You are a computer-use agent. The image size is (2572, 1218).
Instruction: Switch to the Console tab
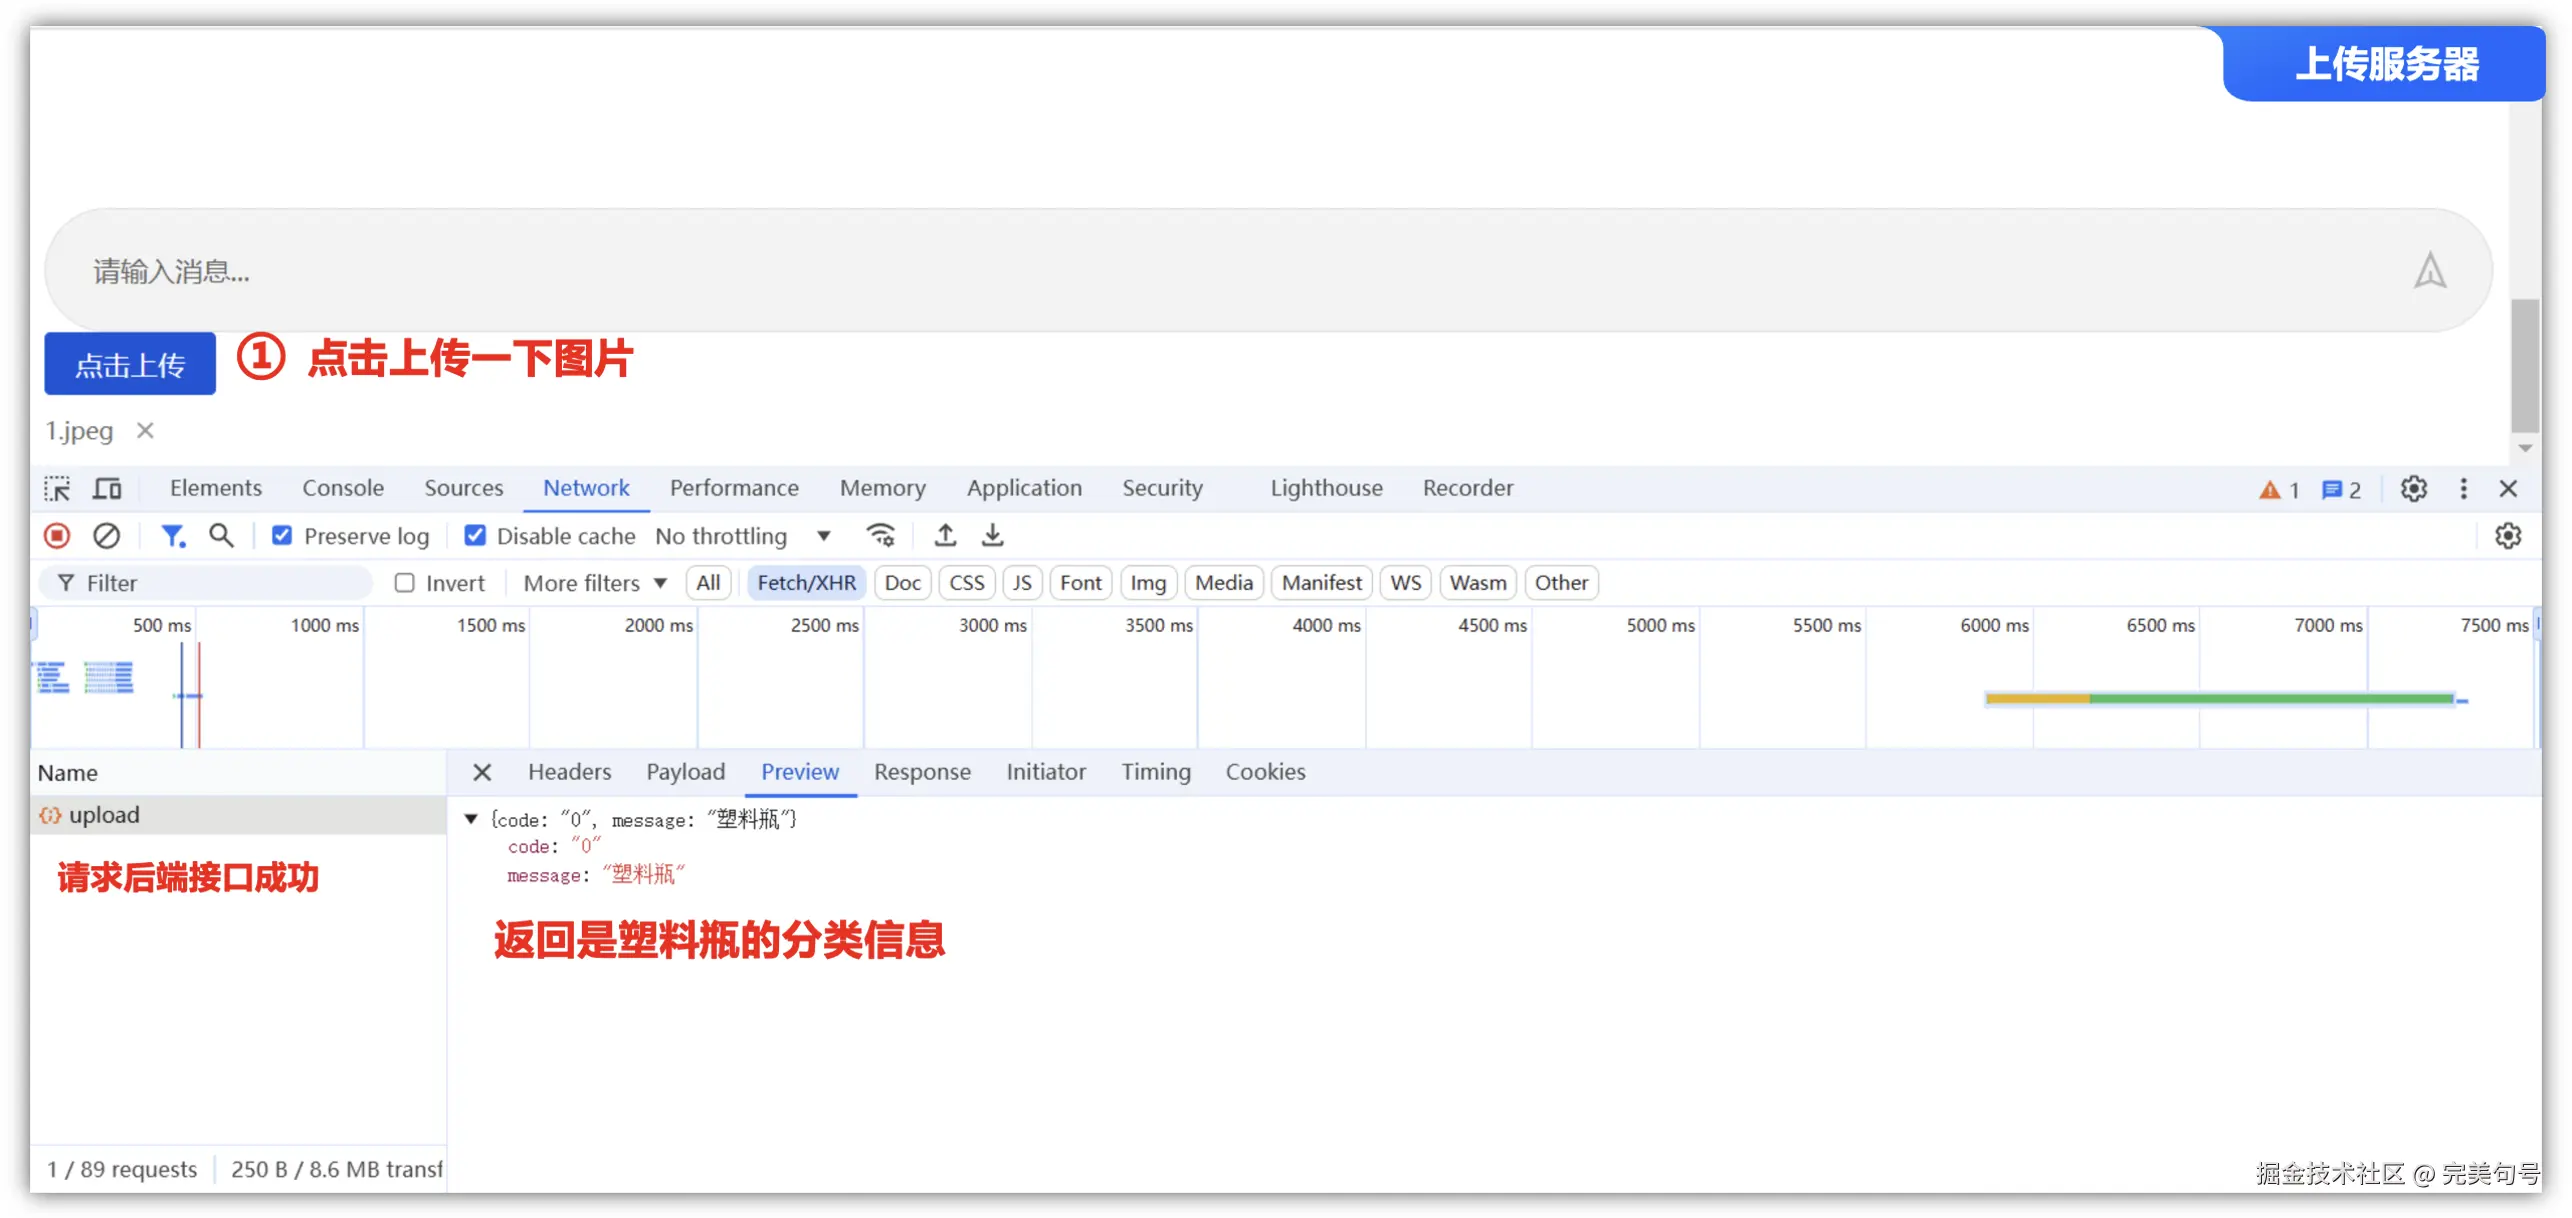click(x=342, y=488)
